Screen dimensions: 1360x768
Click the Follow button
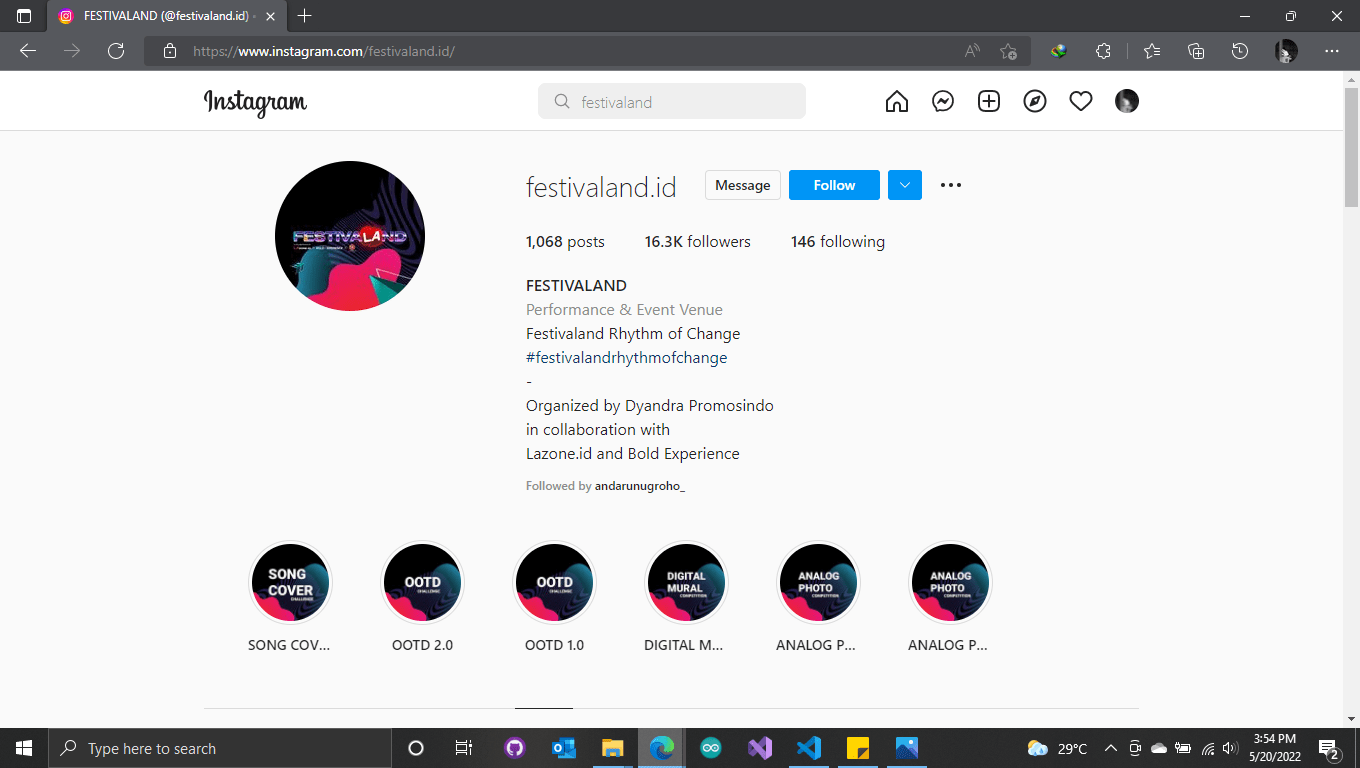pos(834,185)
